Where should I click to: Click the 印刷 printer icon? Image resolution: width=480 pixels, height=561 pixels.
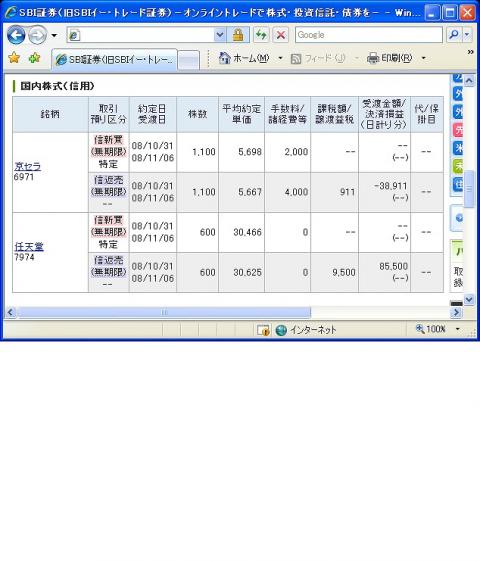pos(373,58)
